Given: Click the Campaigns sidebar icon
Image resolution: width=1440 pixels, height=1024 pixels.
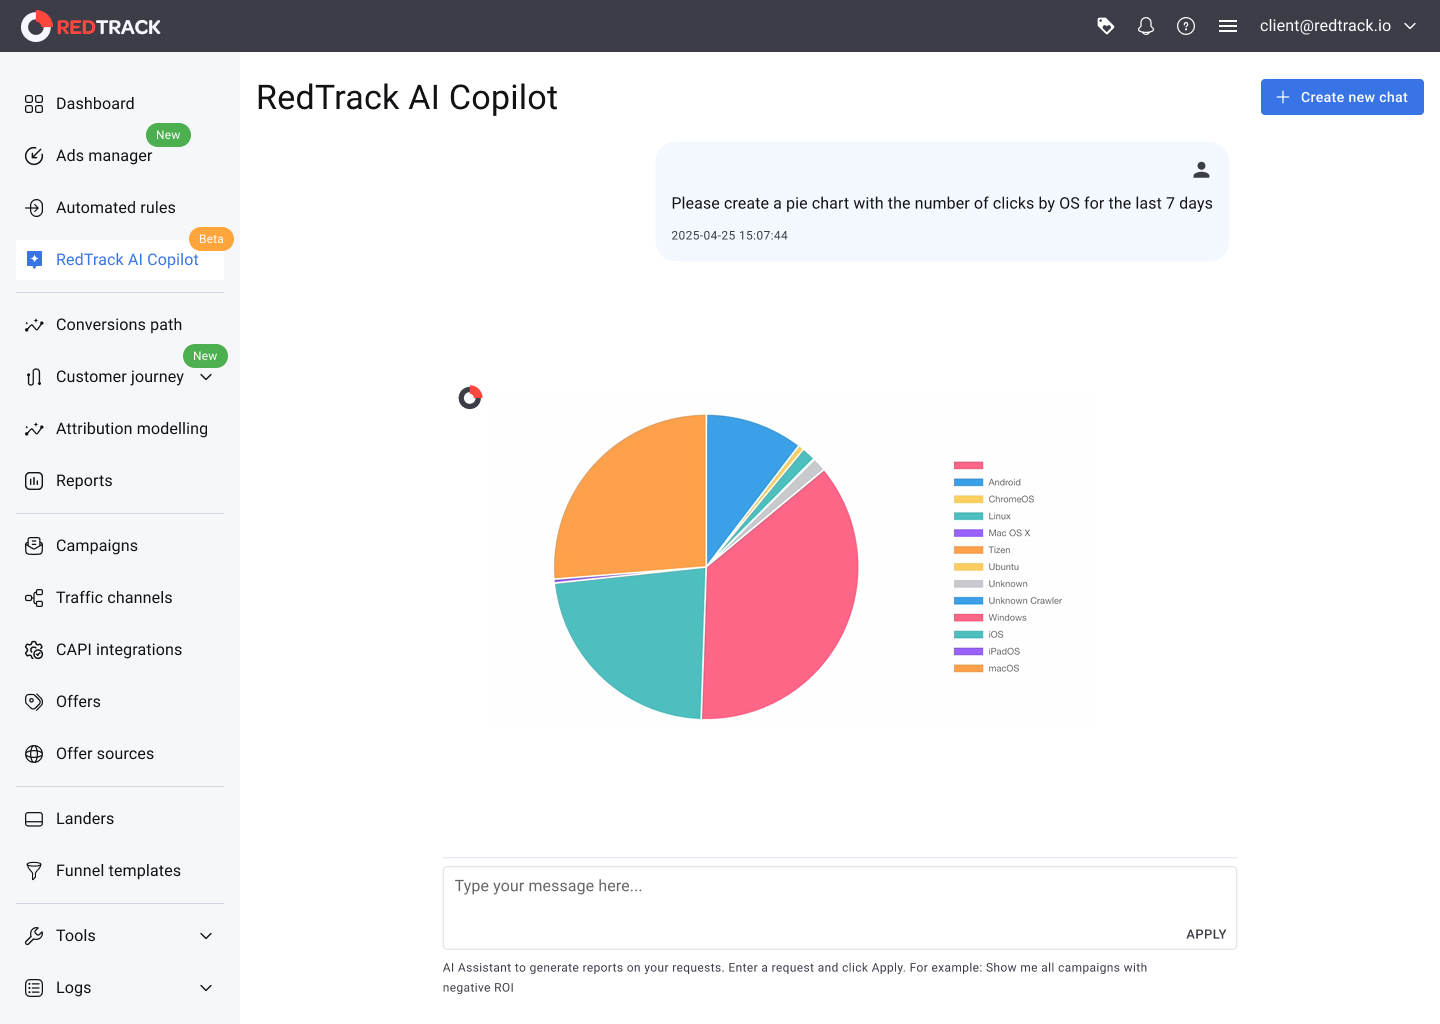Looking at the screenshot, I should (34, 546).
